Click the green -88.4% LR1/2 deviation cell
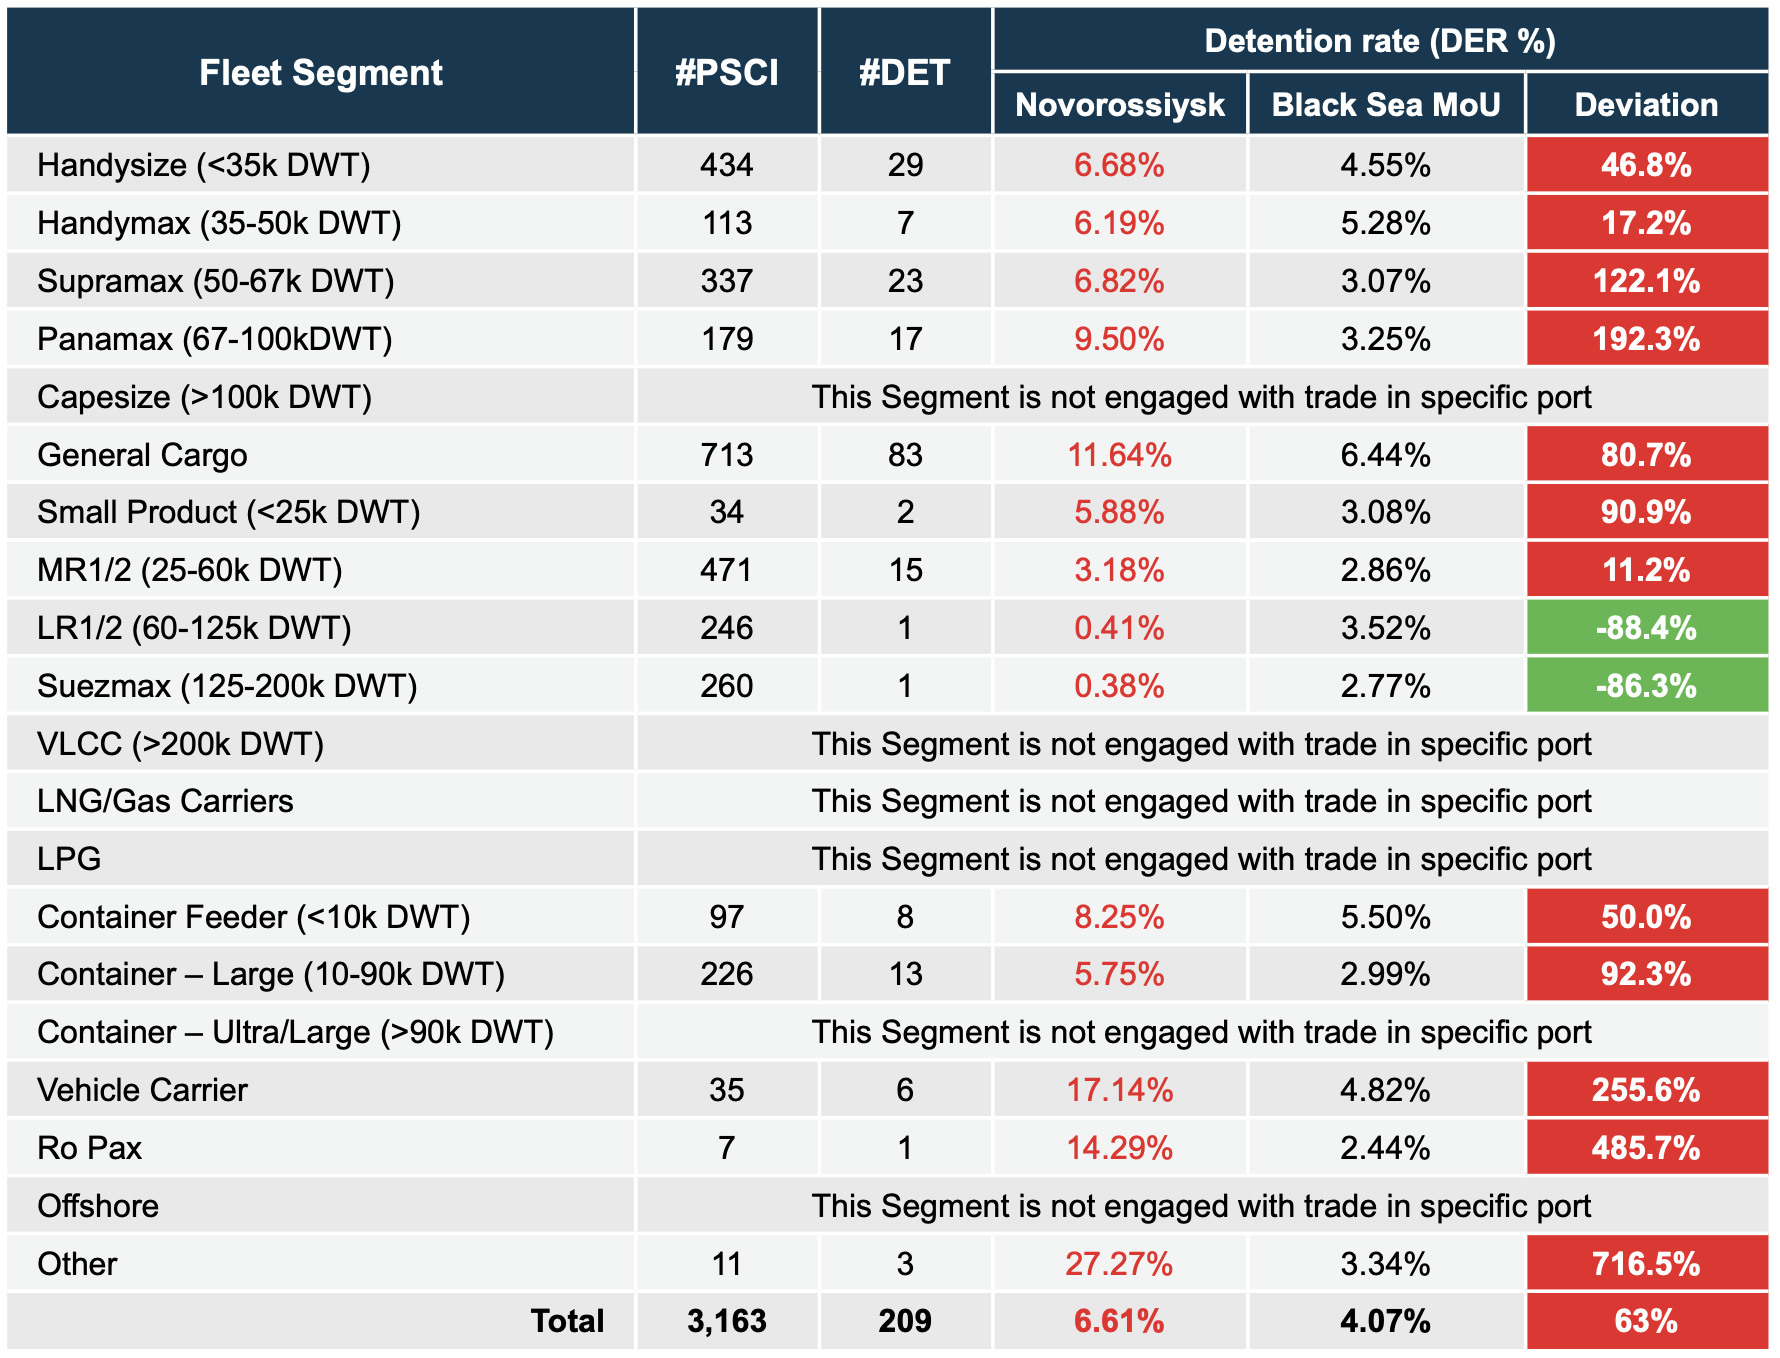The image size is (1780, 1358). coord(1646,628)
